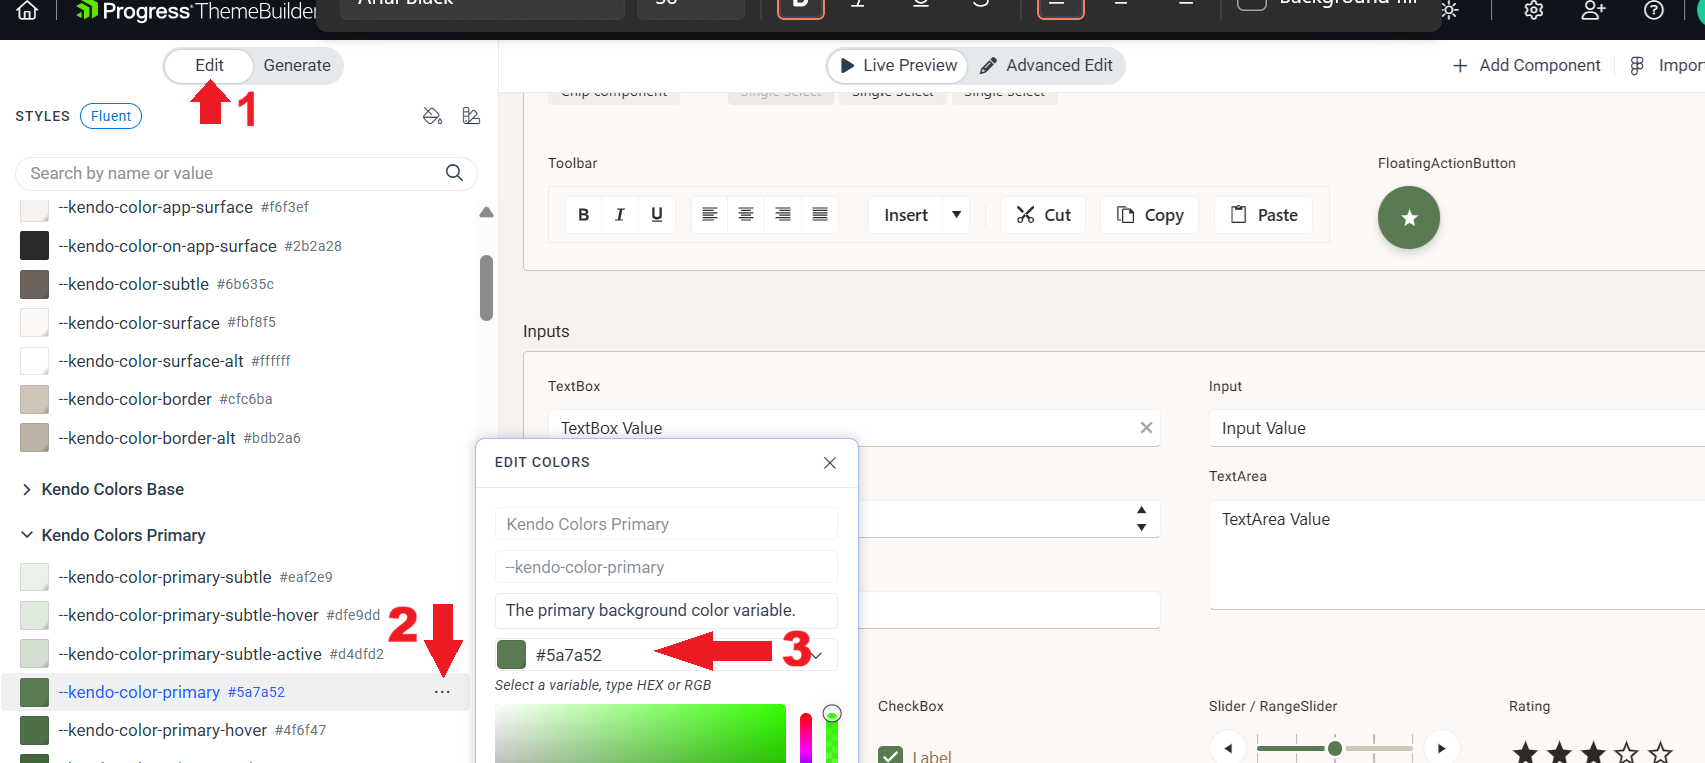Open the Insert split-button dropdown arrow
The height and width of the screenshot is (763, 1705).
[x=956, y=215]
